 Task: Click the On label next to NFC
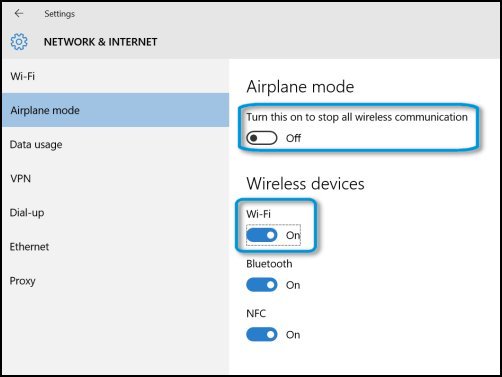point(293,335)
